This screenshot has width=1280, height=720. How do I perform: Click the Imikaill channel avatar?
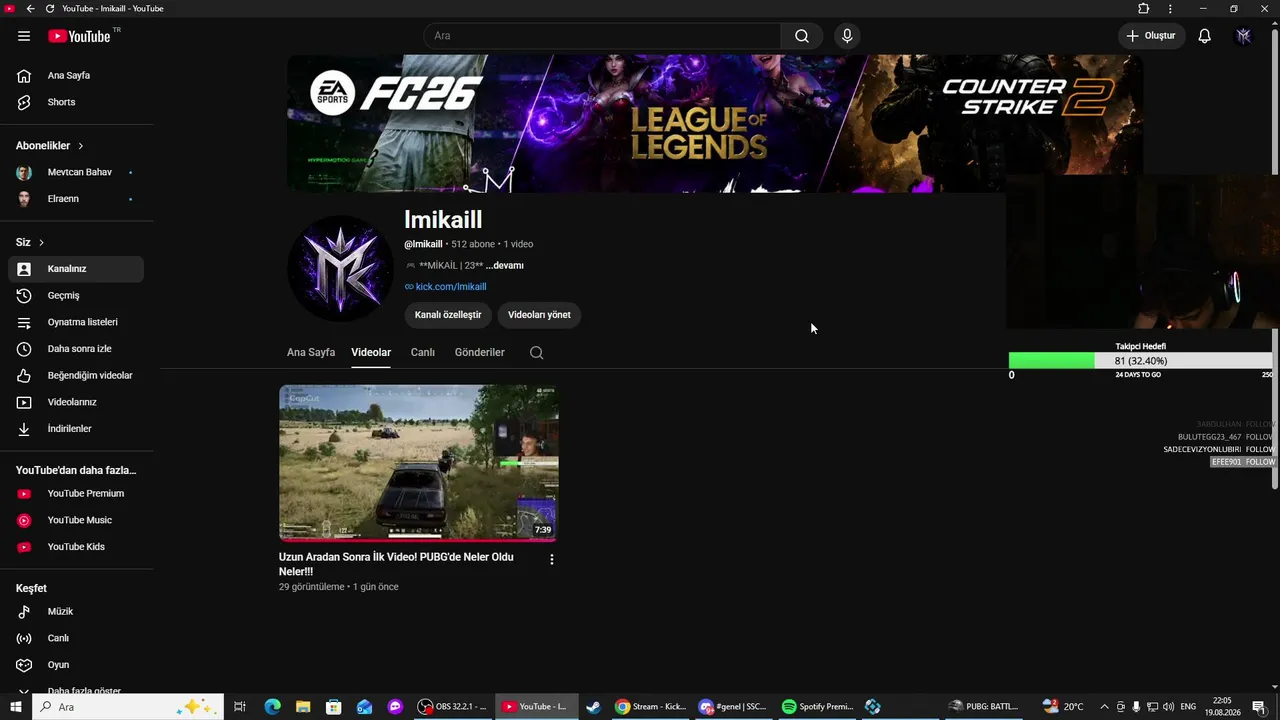click(x=341, y=268)
